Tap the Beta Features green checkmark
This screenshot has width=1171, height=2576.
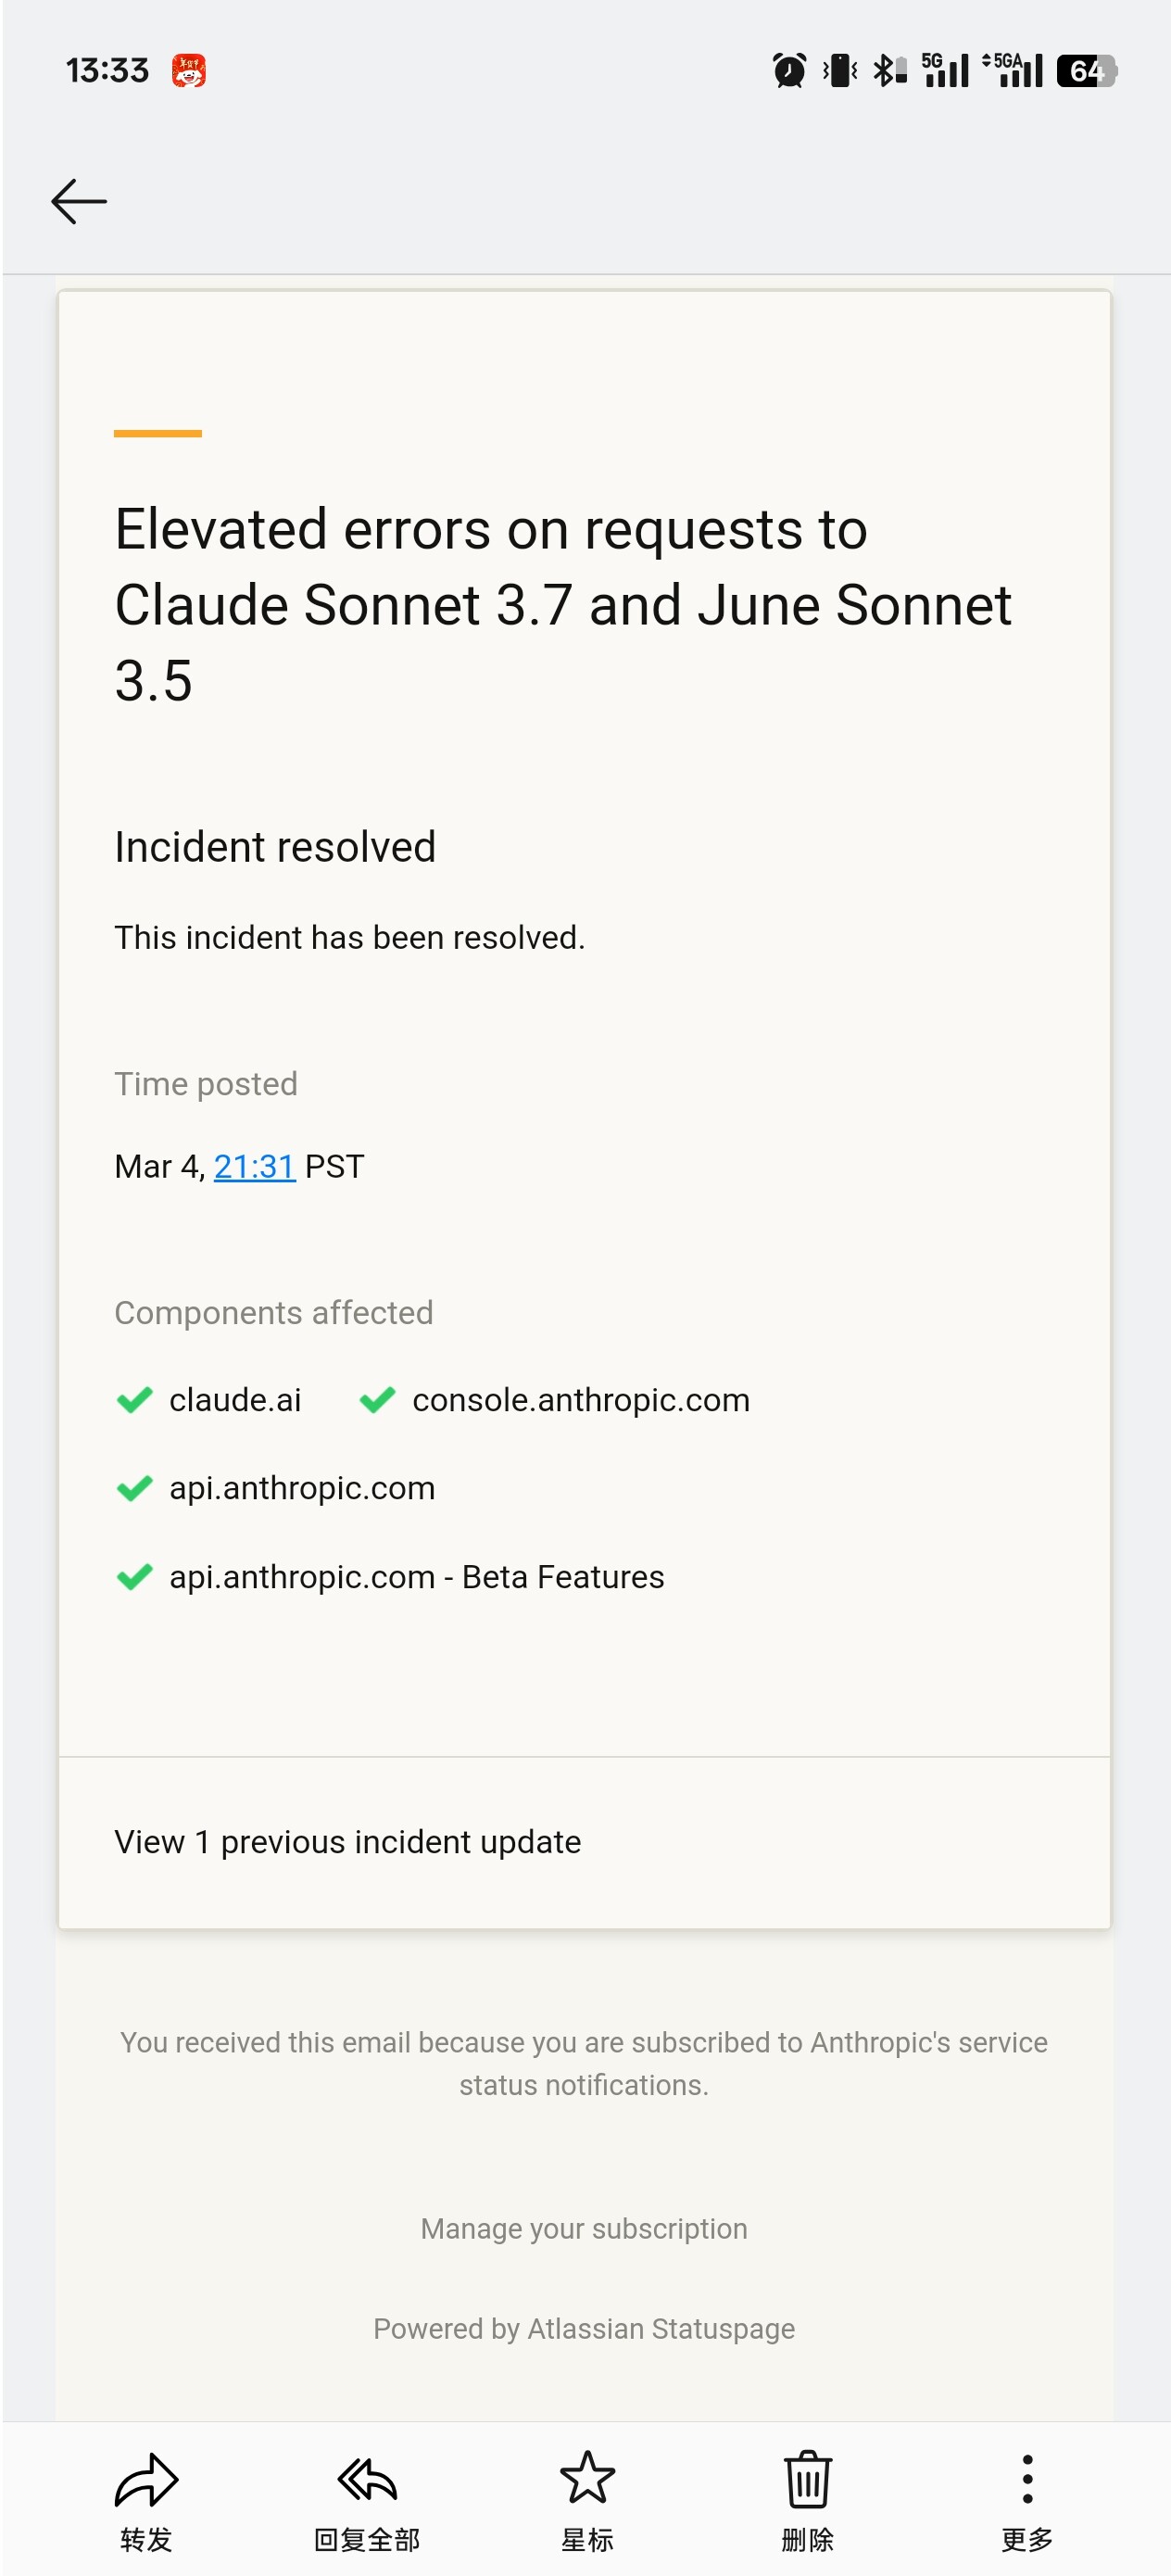coord(134,1577)
